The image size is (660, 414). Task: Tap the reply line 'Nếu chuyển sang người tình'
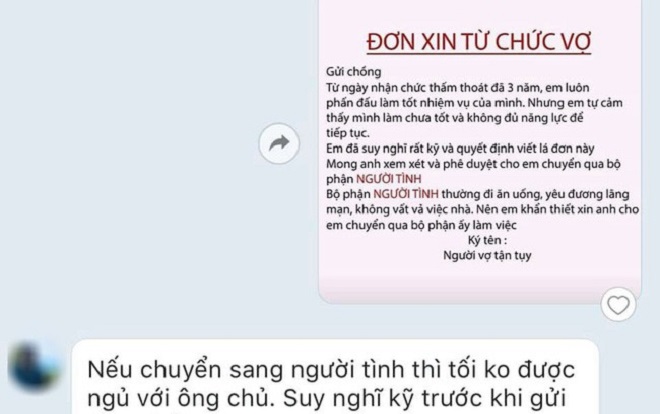point(331,370)
